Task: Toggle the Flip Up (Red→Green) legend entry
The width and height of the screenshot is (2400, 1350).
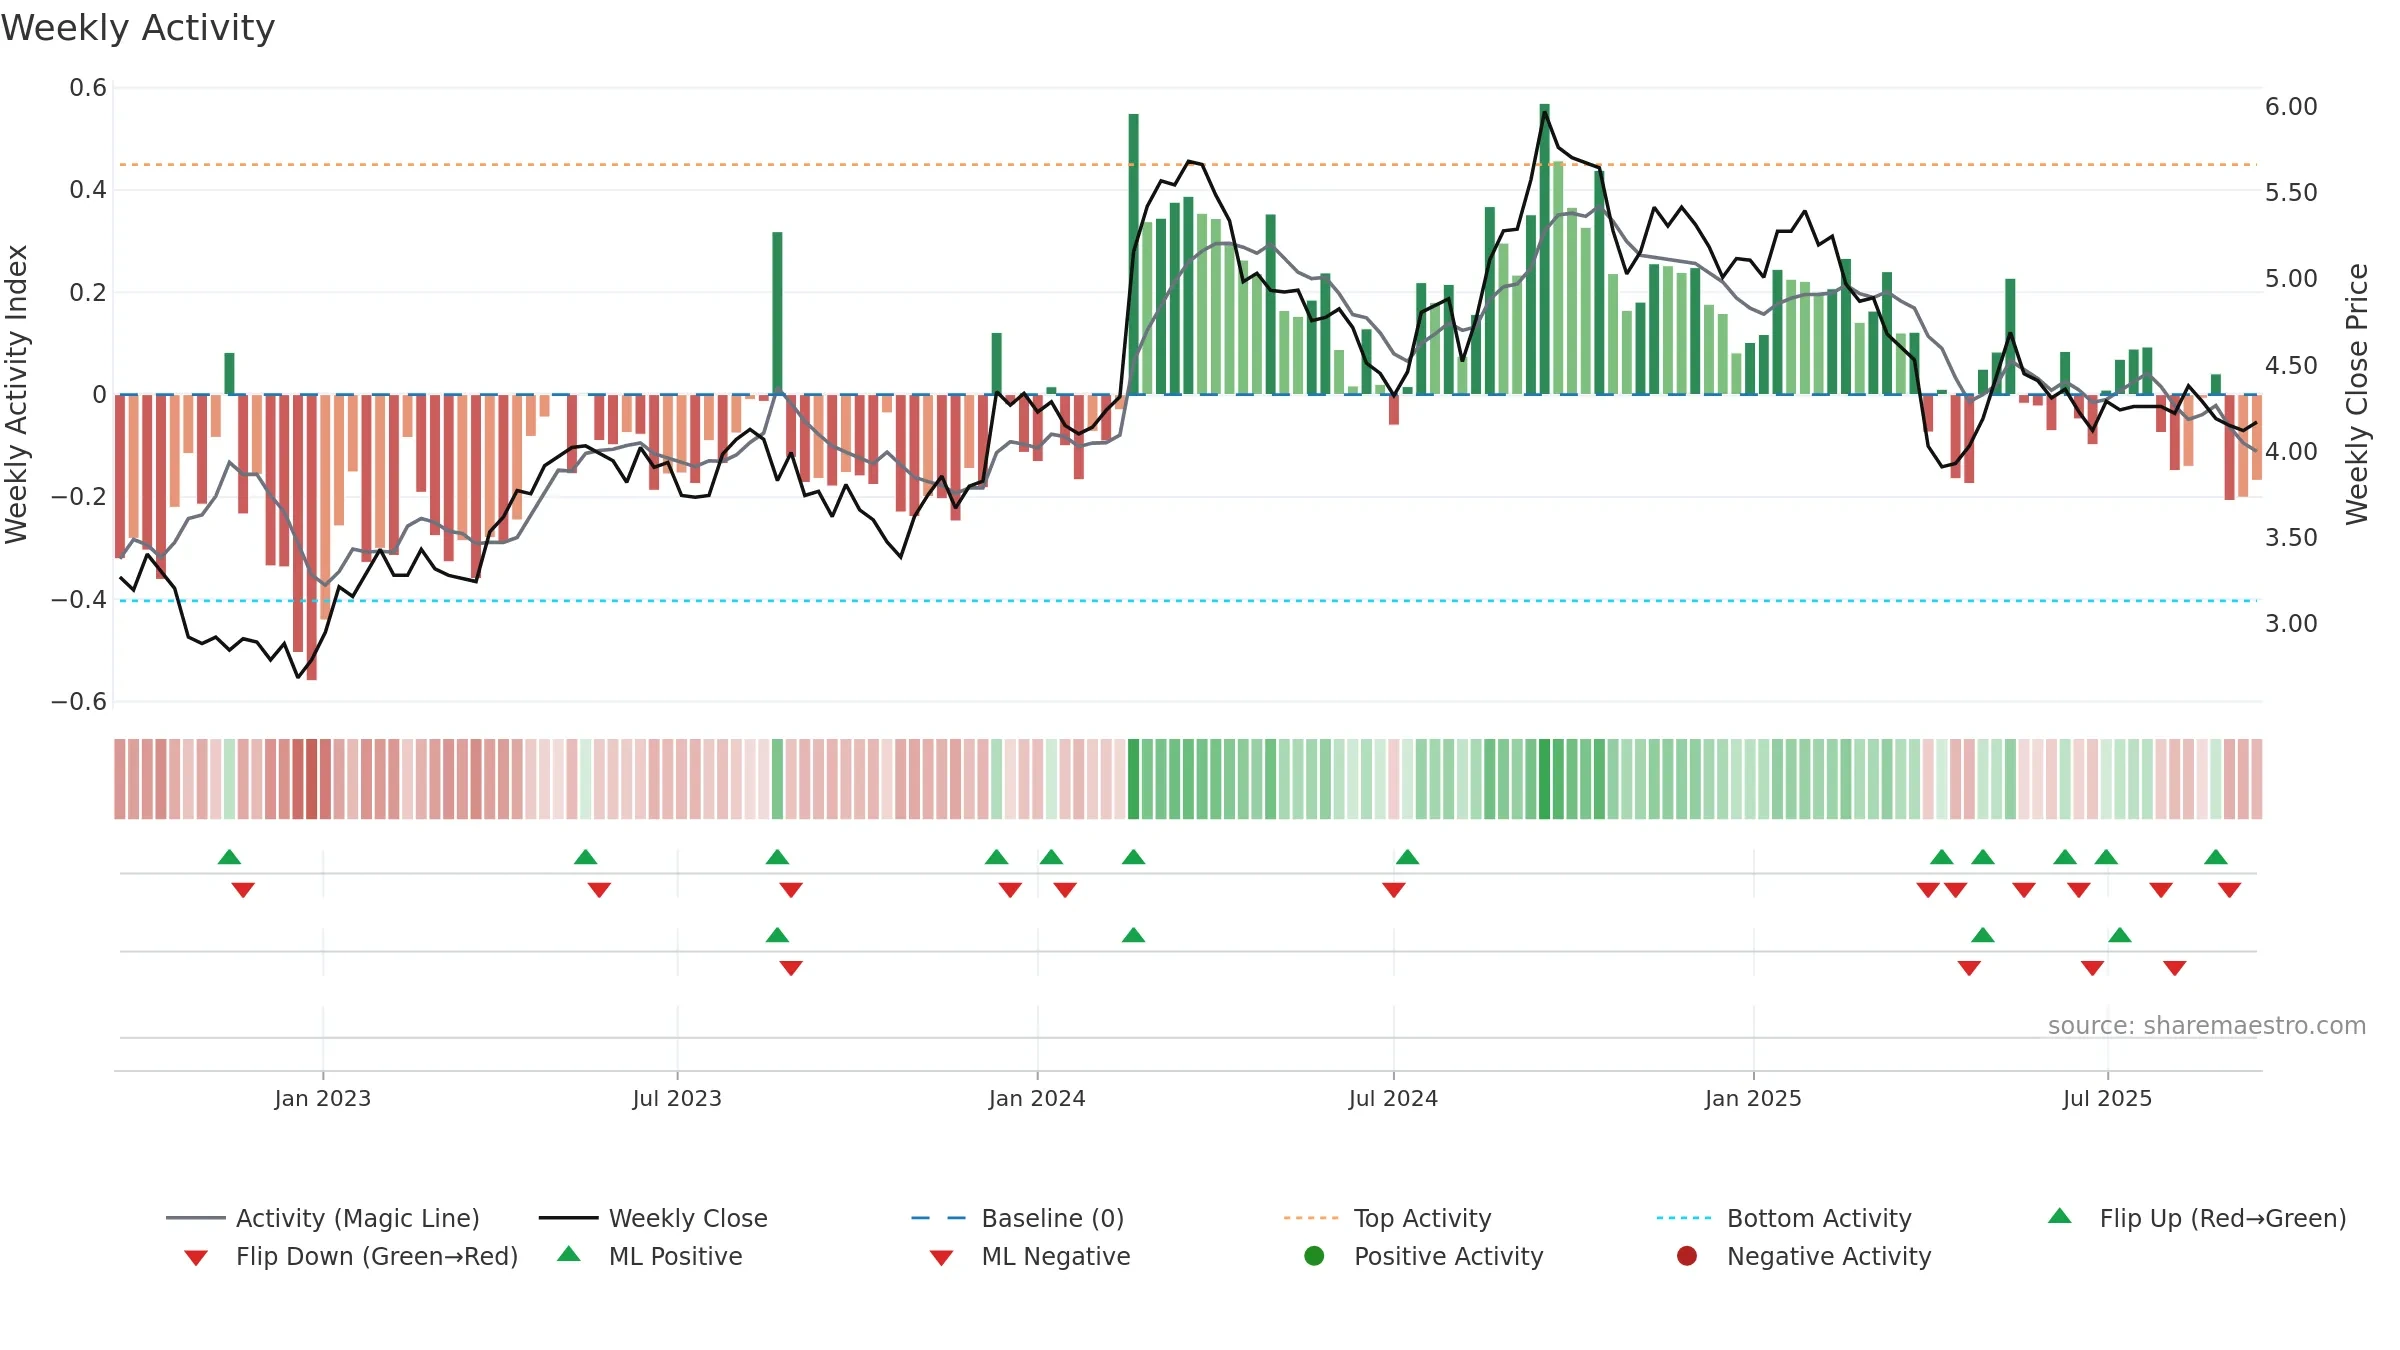Action: coord(2197,1218)
